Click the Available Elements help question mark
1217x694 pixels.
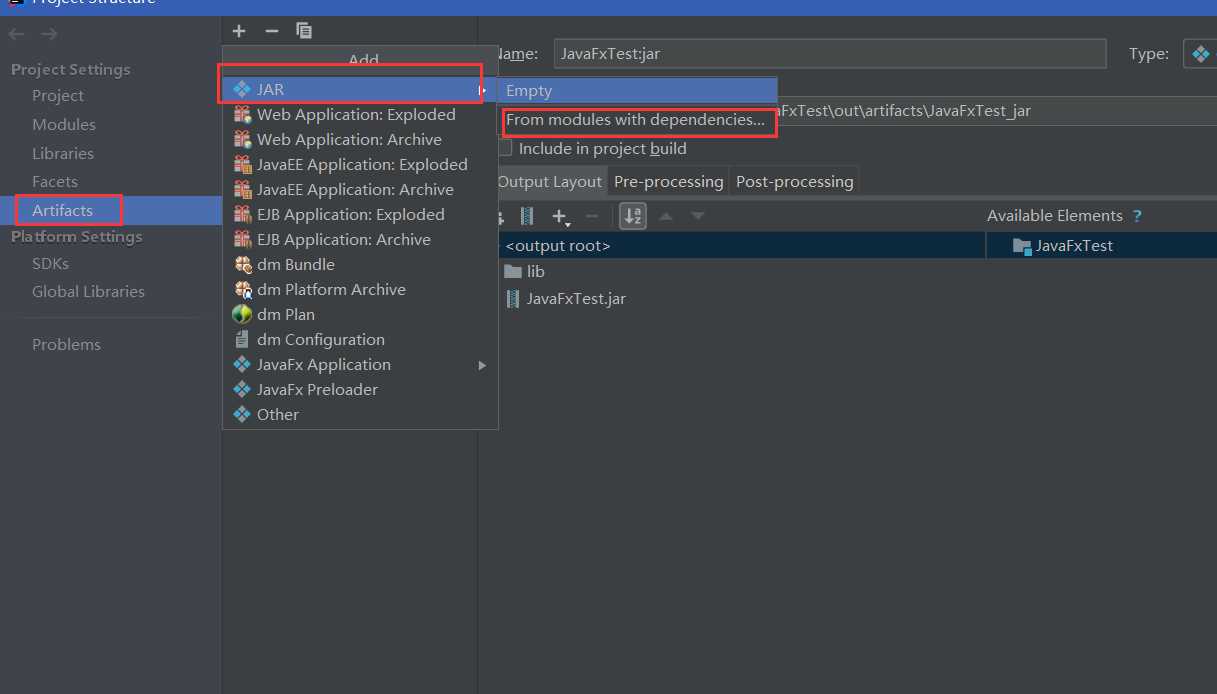click(x=1137, y=216)
